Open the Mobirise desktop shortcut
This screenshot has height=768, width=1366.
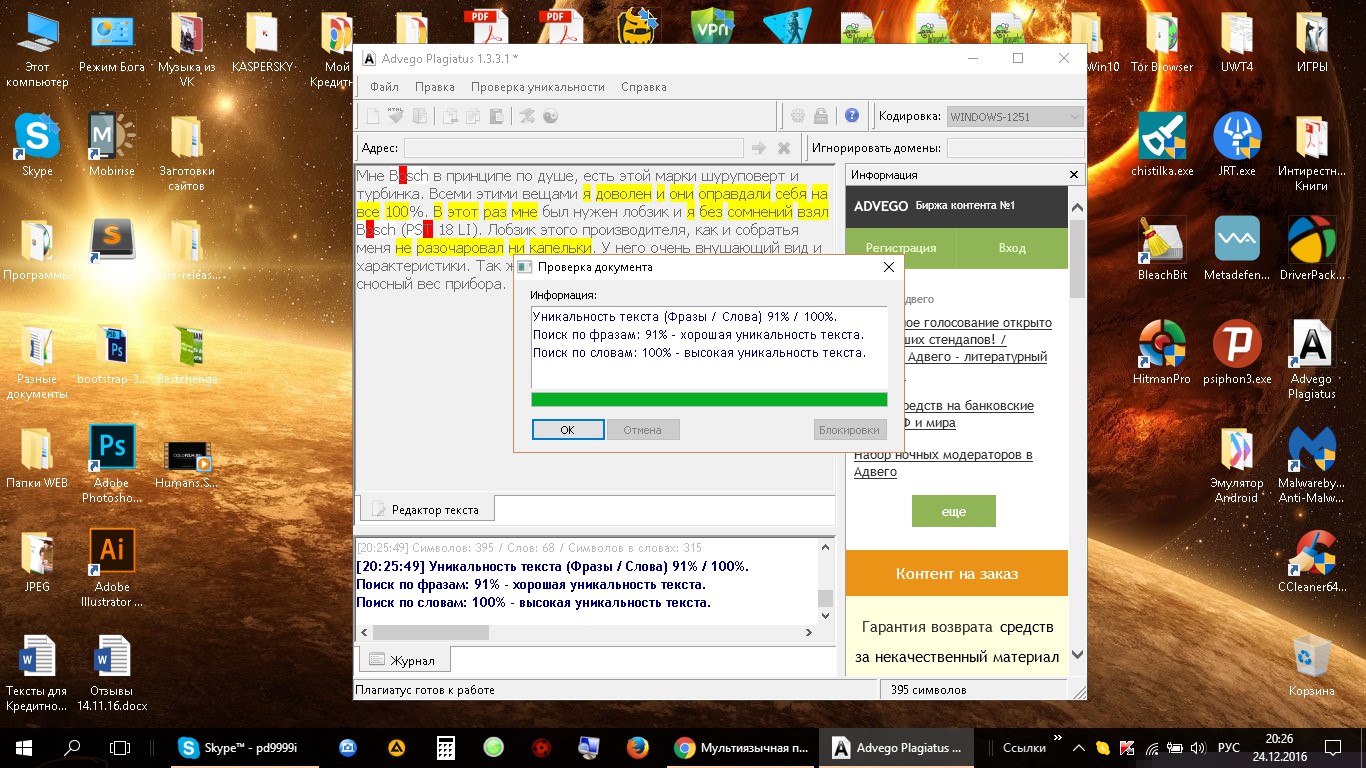point(113,144)
